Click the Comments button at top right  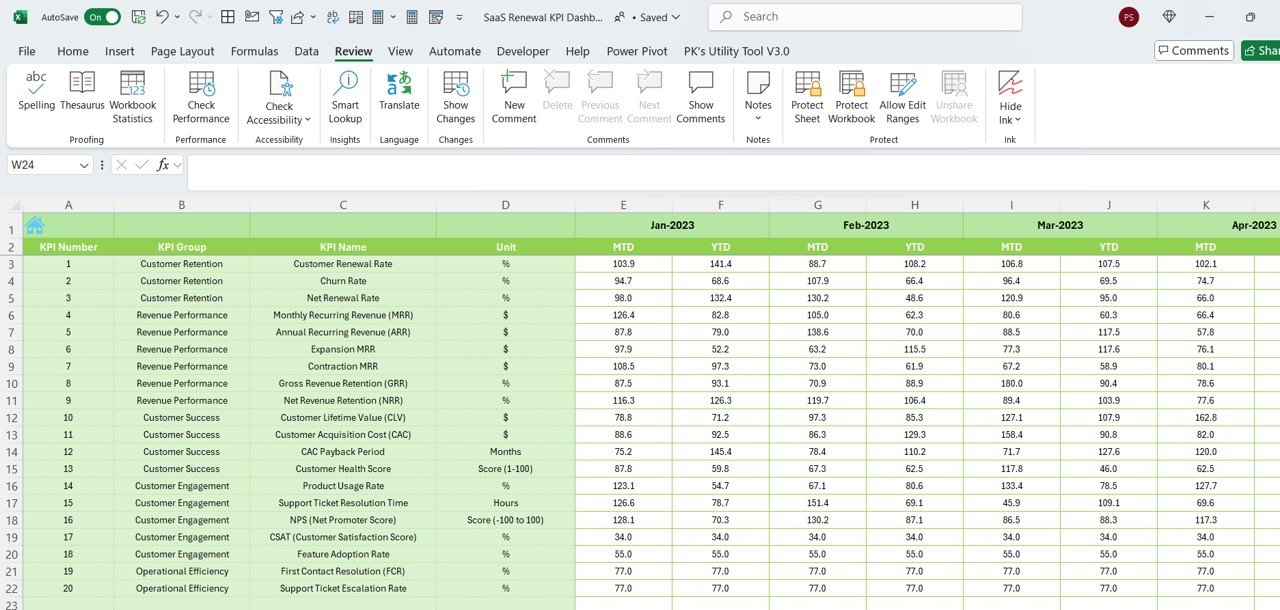click(1193, 51)
